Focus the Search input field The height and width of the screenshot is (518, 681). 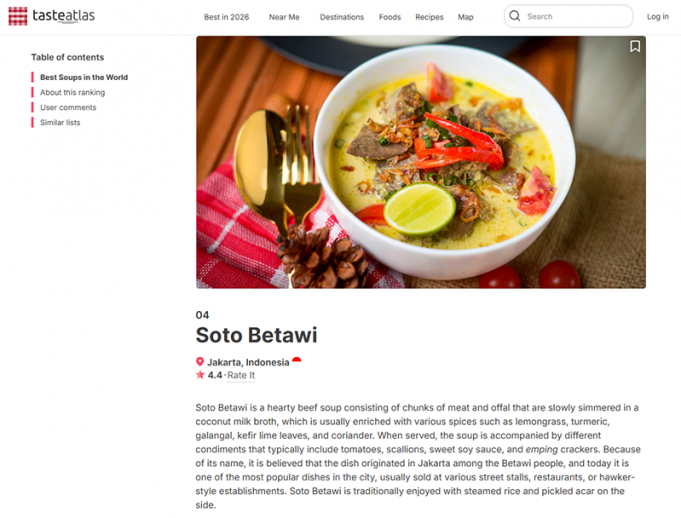click(x=575, y=16)
